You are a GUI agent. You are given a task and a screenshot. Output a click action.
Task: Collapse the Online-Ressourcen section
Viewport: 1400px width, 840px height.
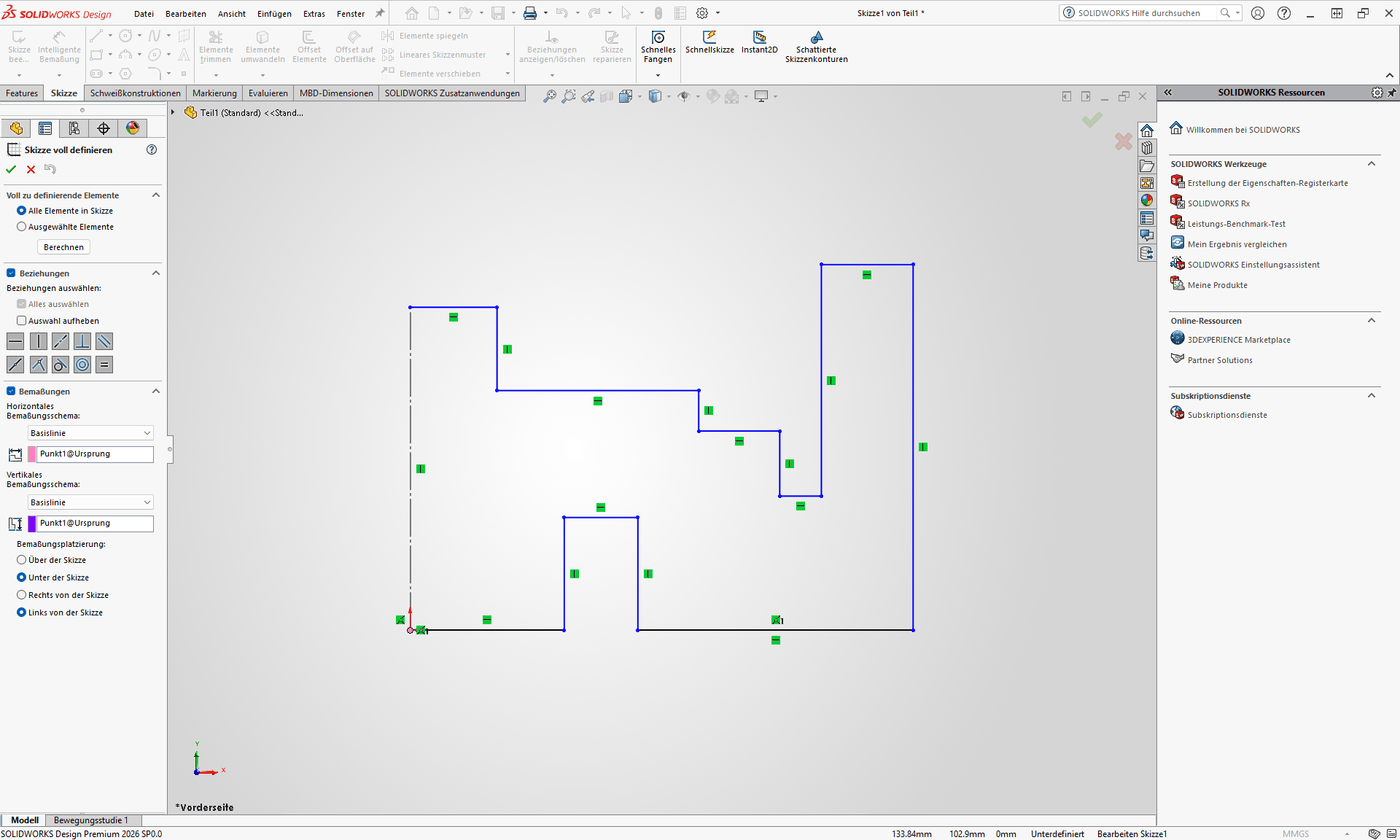pos(1371,321)
